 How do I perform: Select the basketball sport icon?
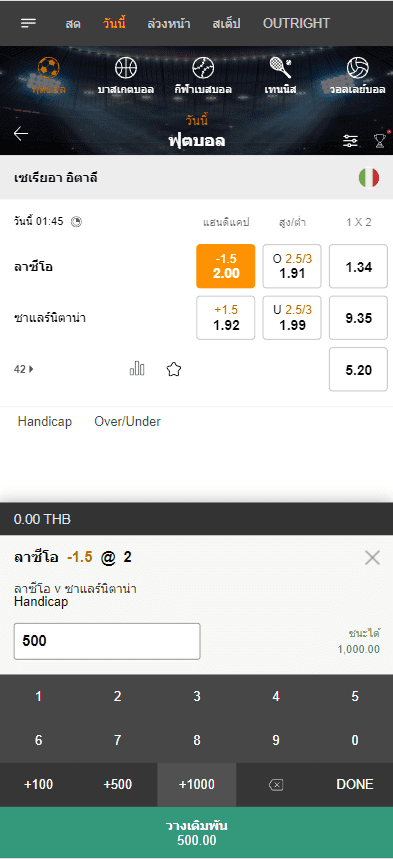126,68
